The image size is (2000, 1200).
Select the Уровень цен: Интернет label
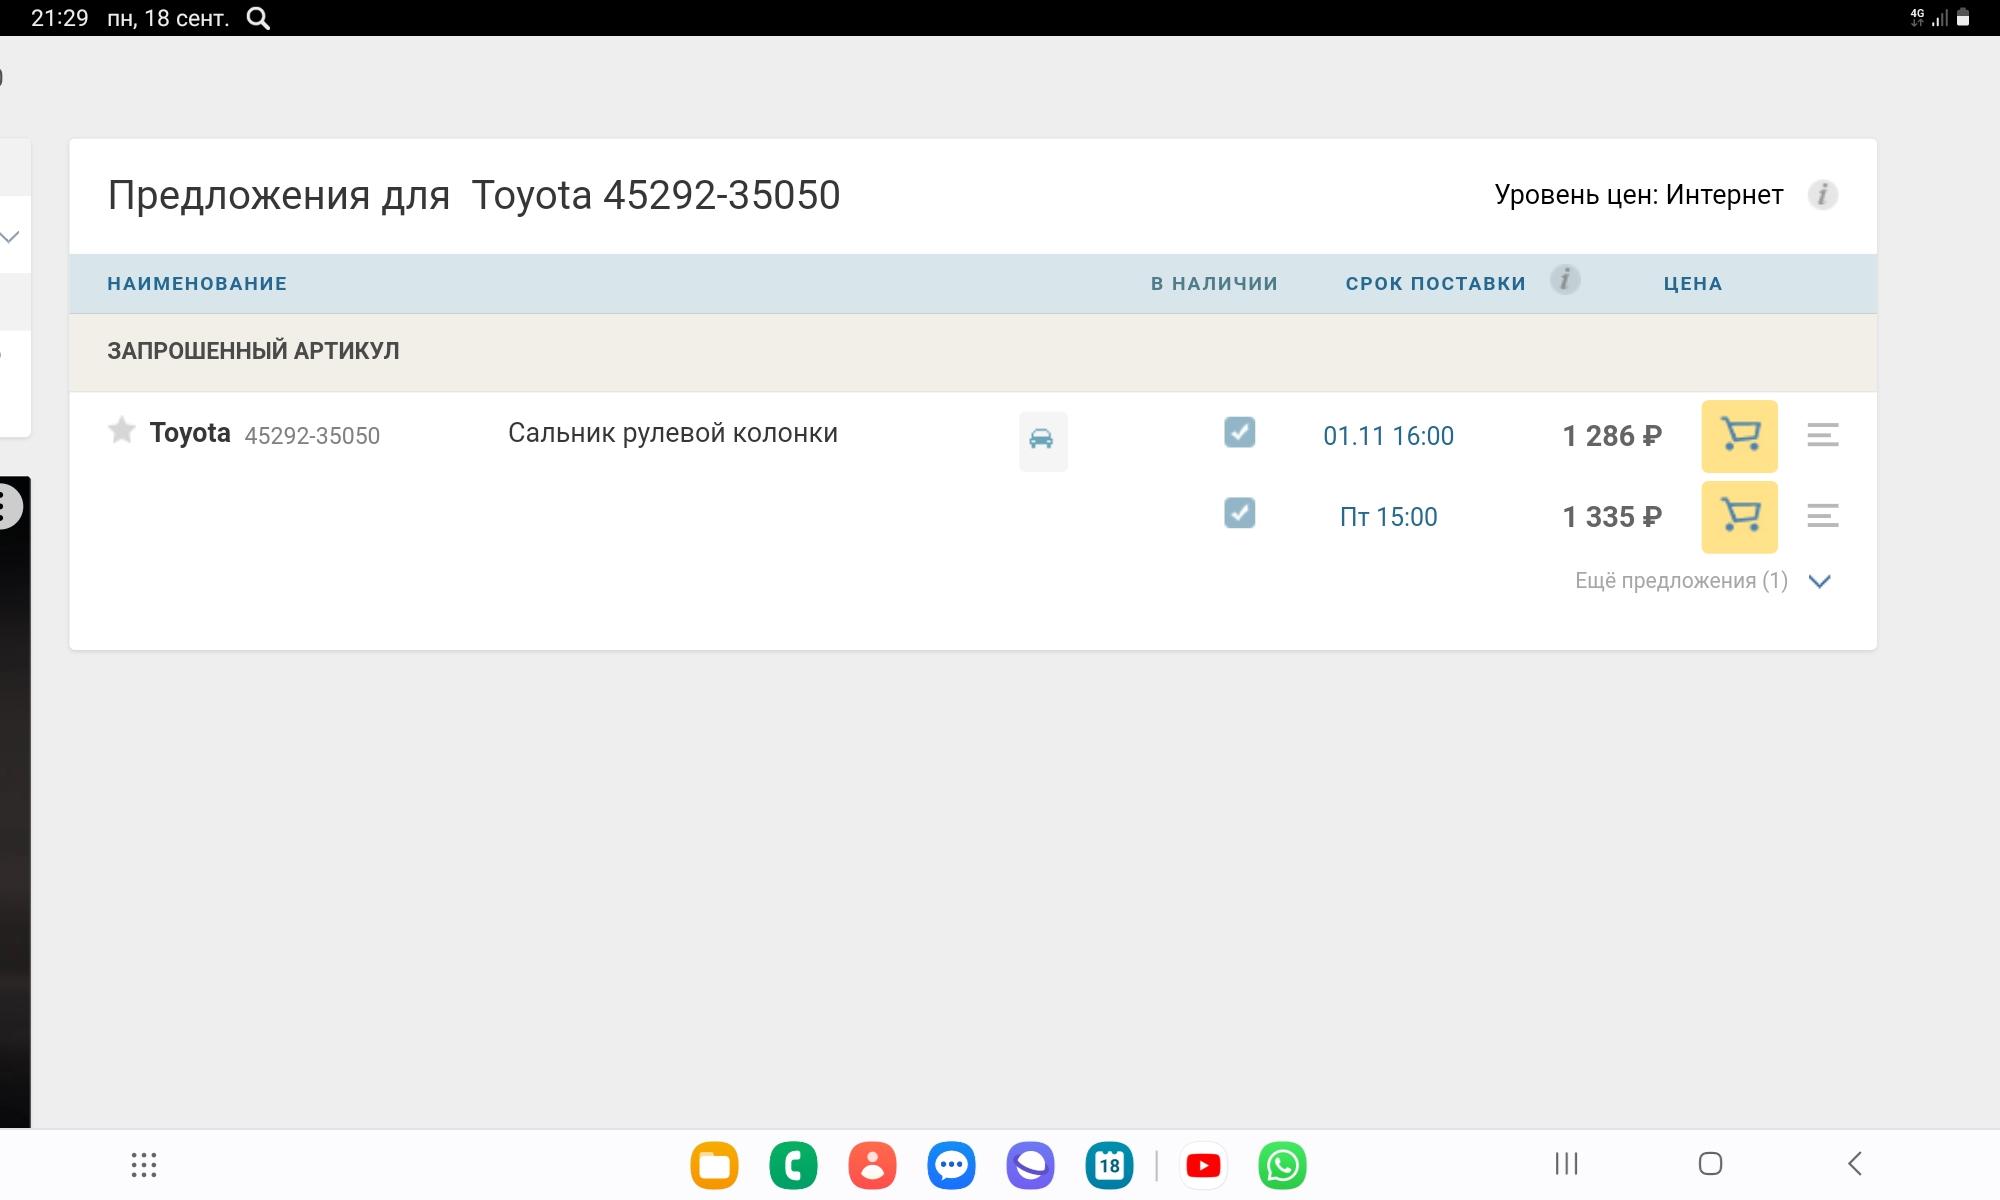click(x=1638, y=195)
